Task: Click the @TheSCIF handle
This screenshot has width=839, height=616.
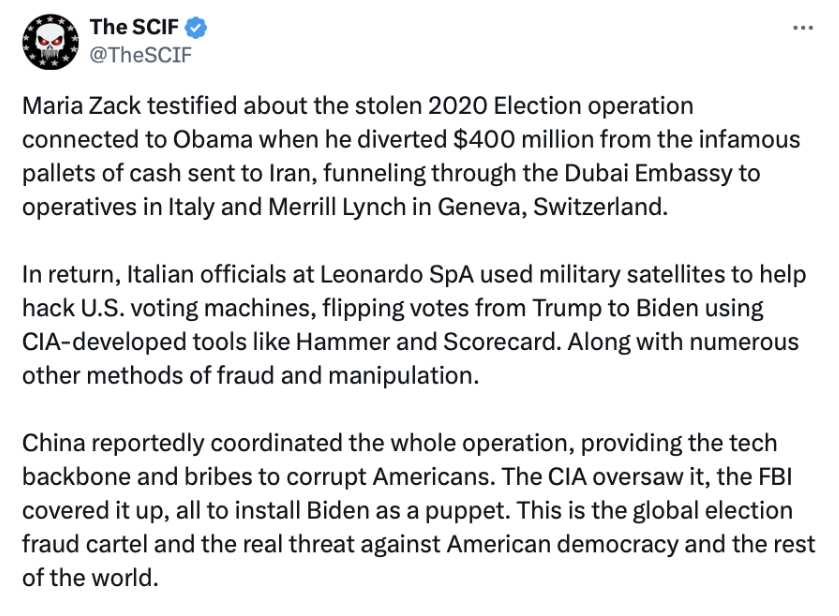Action: click(x=140, y=55)
